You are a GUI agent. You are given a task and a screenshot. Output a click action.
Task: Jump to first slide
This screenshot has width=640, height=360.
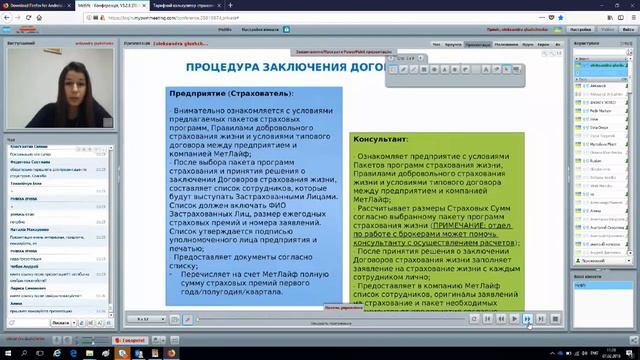coord(487,319)
